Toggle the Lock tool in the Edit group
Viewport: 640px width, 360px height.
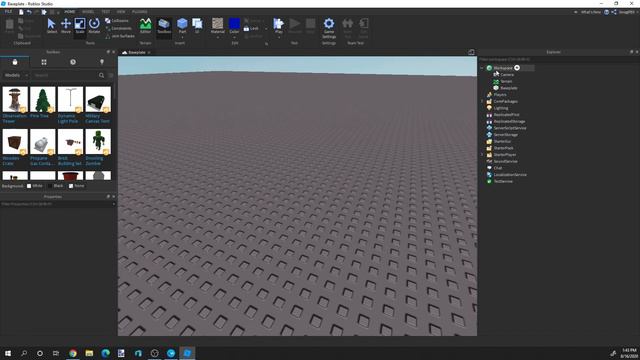point(251,29)
